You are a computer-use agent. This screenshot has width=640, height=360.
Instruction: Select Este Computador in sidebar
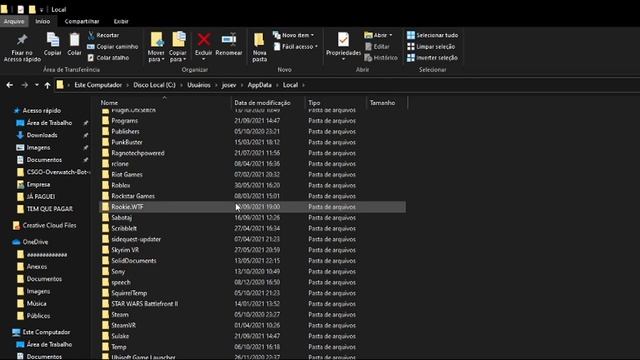coord(46,332)
